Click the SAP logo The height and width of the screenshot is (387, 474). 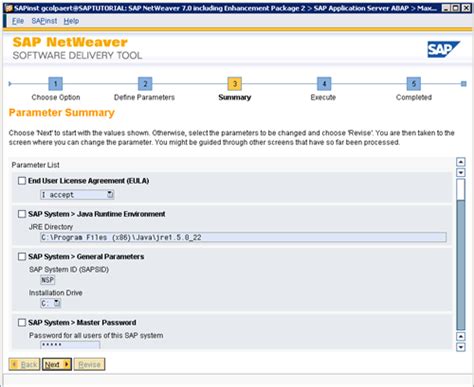tap(444, 49)
